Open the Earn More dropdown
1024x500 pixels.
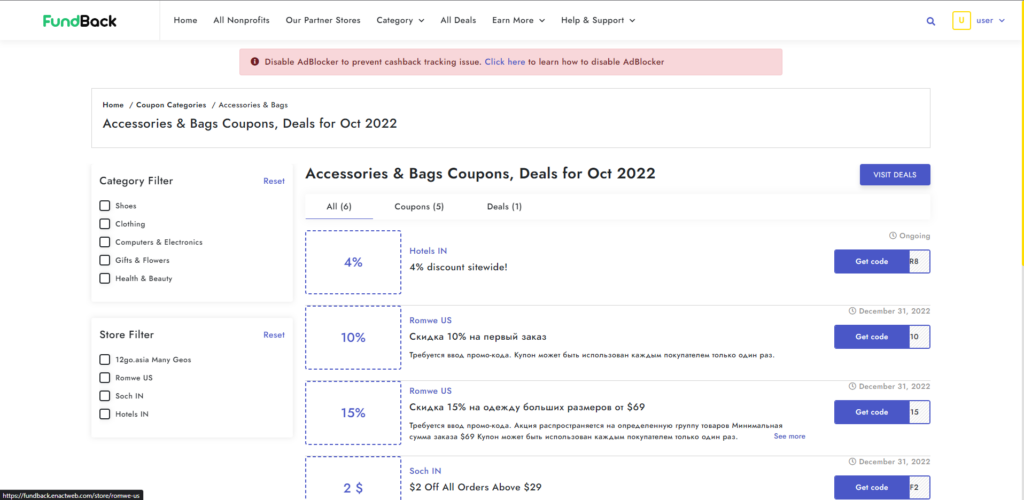(519, 20)
